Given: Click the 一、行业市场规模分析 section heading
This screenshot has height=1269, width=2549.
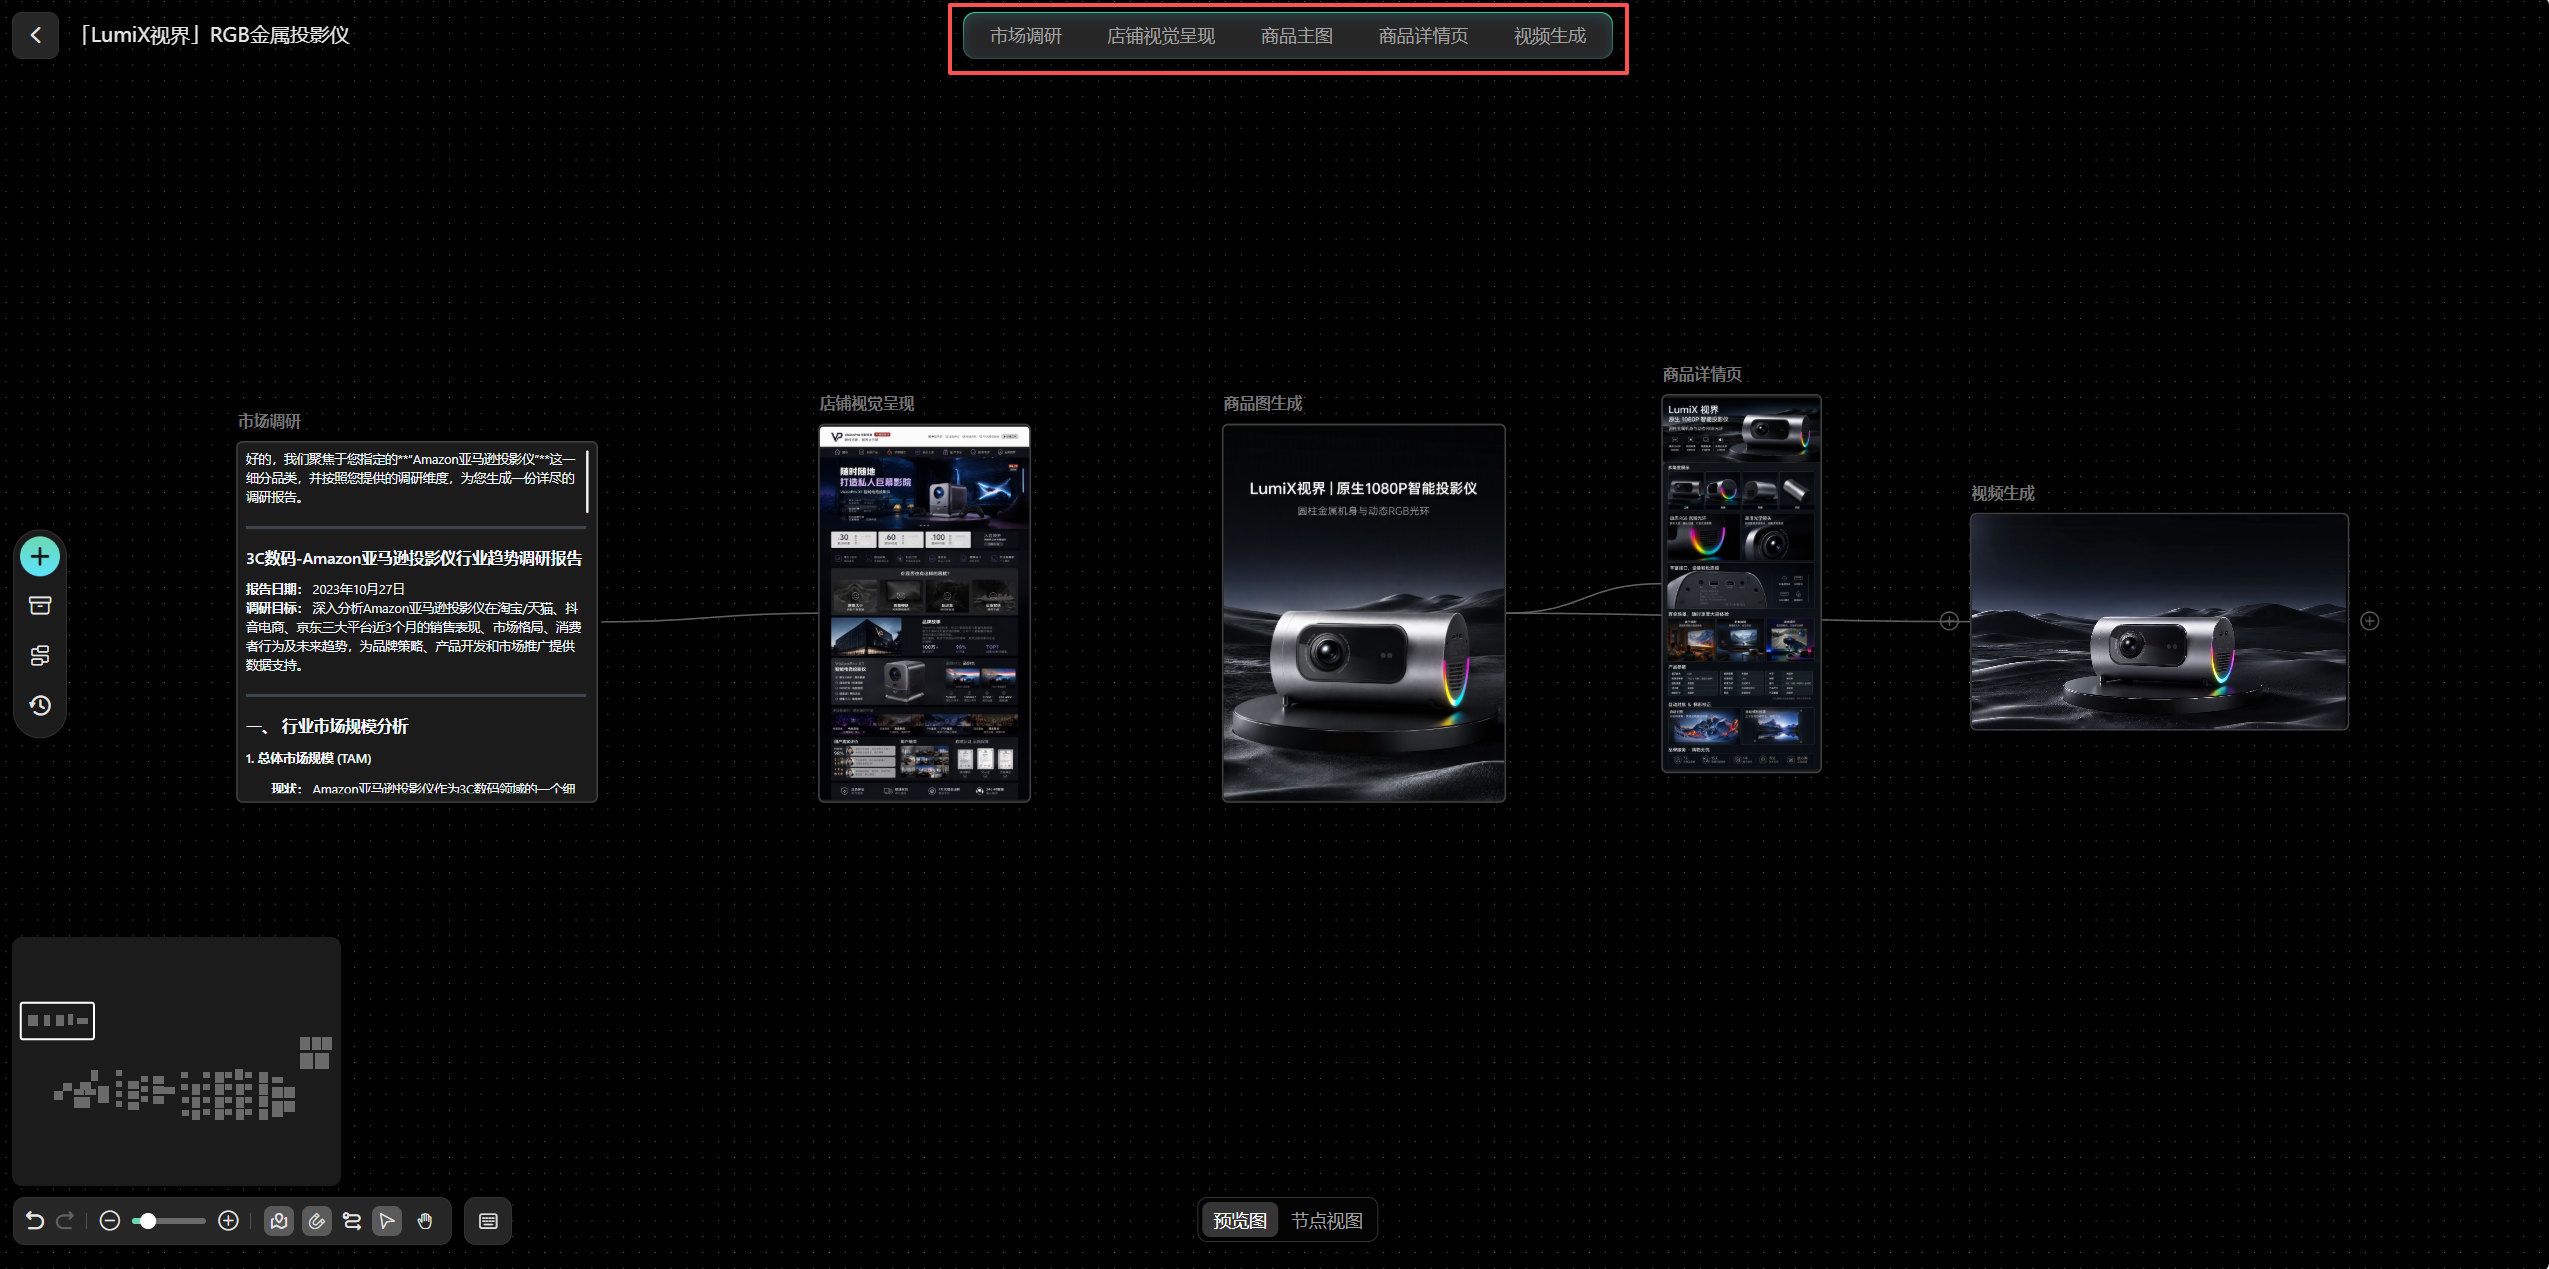Looking at the screenshot, I should coord(327,727).
